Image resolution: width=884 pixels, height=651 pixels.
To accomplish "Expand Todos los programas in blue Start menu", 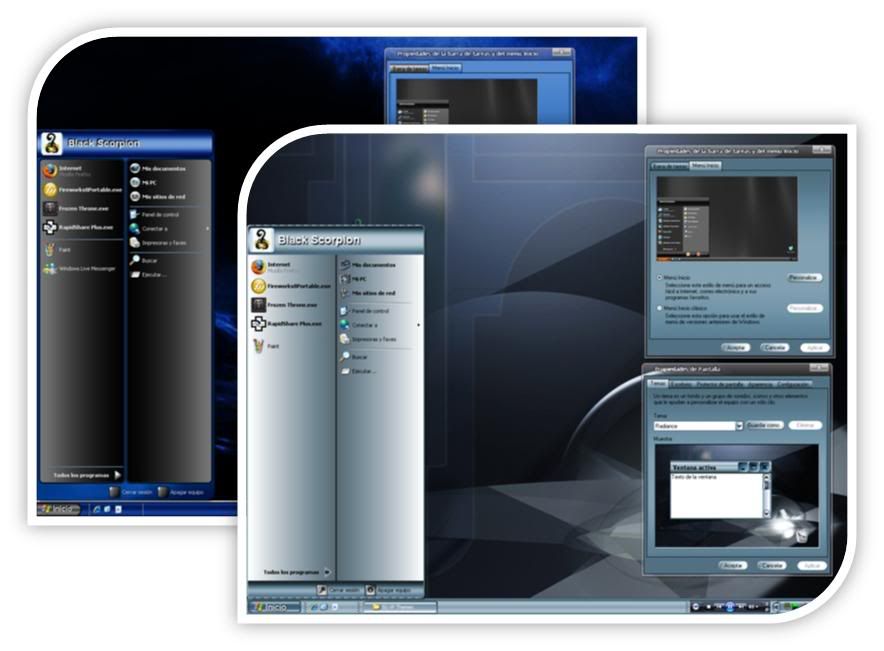I will tap(87, 475).
